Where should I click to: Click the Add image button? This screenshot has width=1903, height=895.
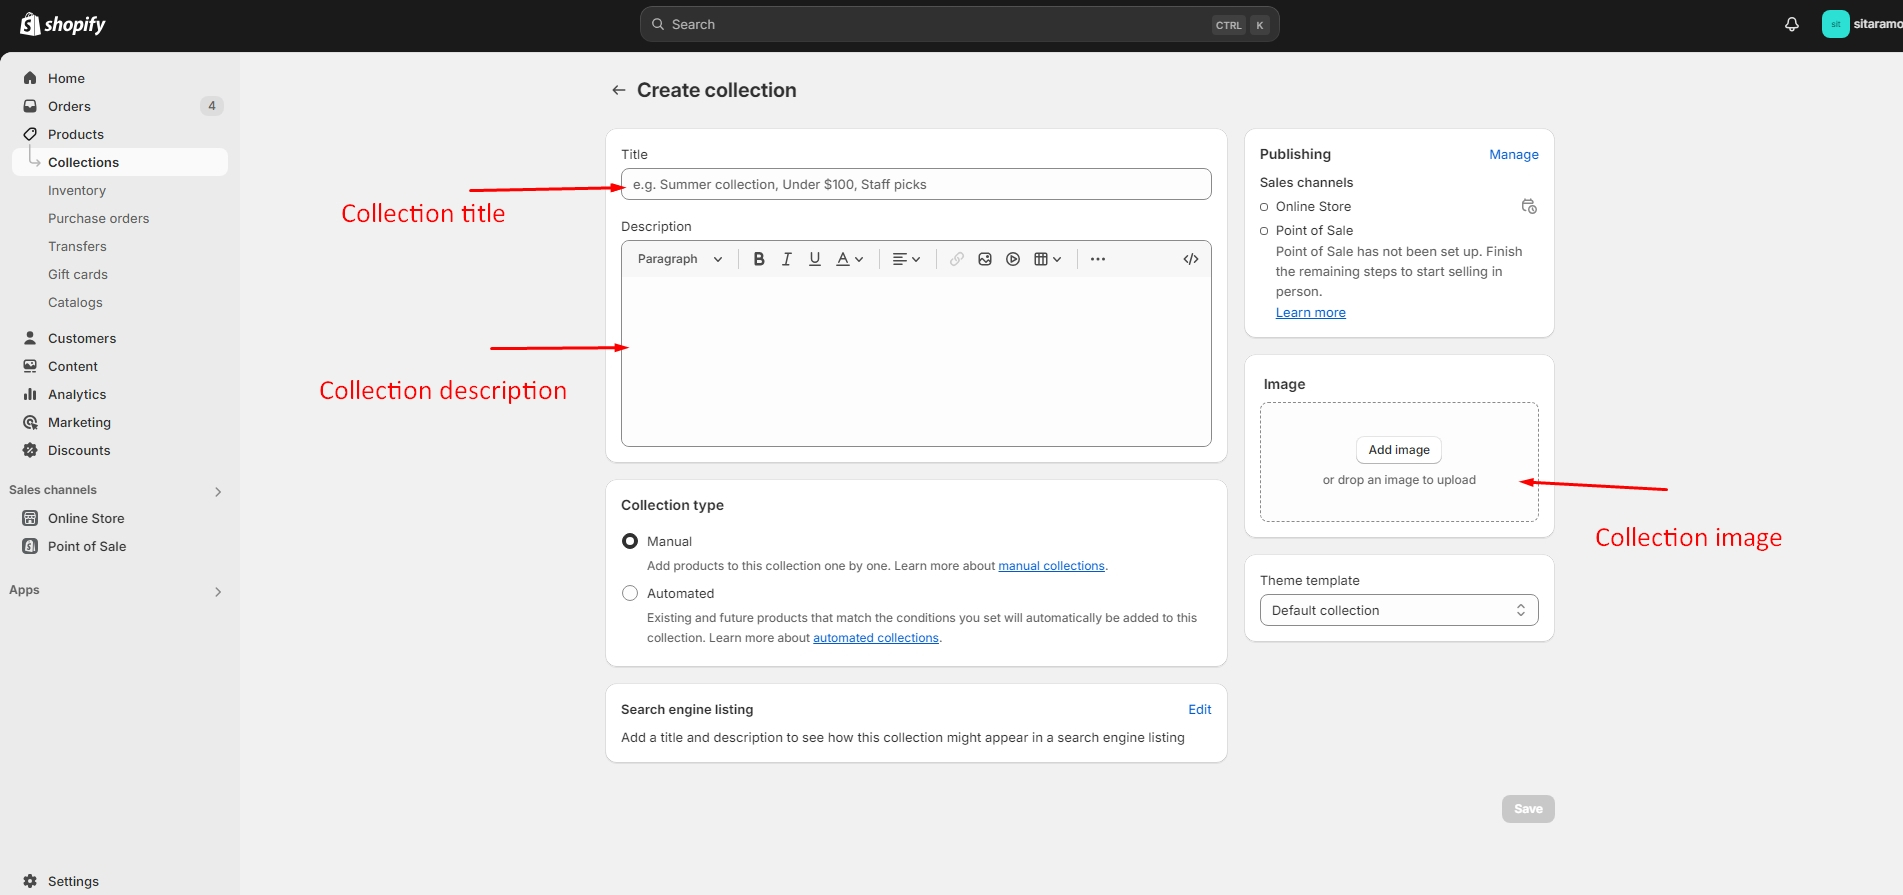(1398, 450)
